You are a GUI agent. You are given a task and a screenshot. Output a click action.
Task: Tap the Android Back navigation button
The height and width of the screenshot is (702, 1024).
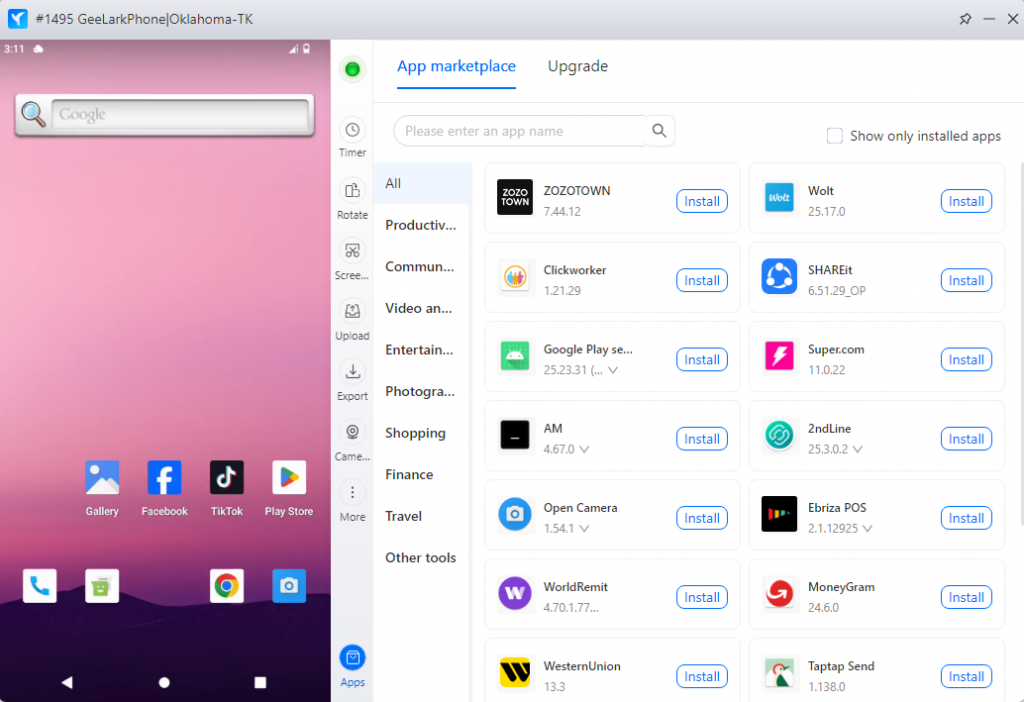(67, 682)
